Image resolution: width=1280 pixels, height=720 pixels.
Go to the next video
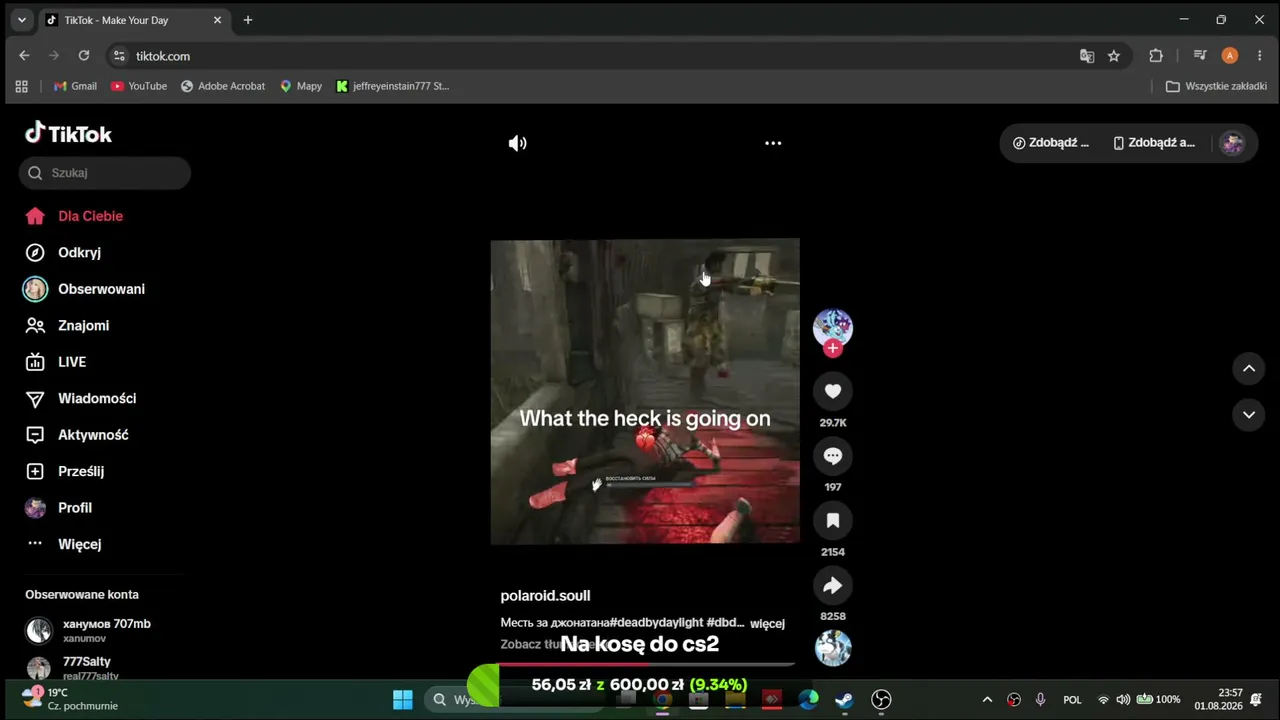click(x=1249, y=414)
